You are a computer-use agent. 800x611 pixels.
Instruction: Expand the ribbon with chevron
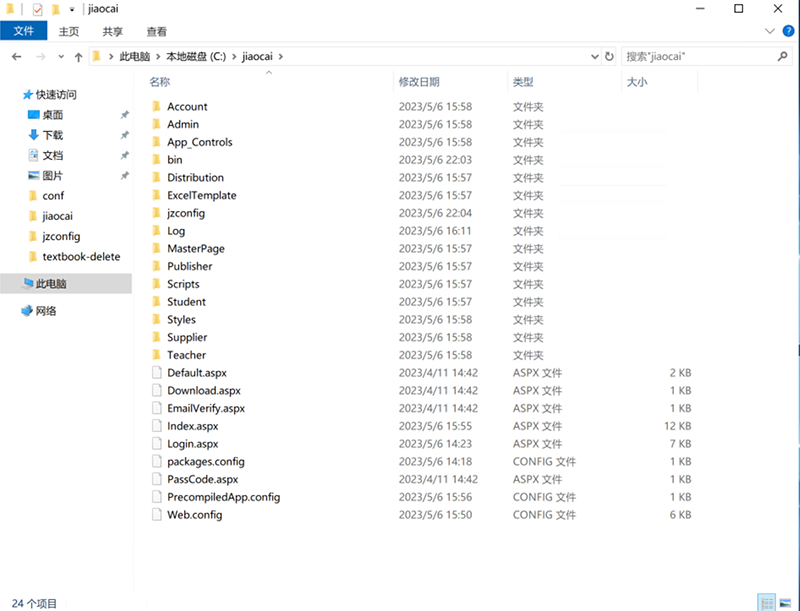coord(769,31)
